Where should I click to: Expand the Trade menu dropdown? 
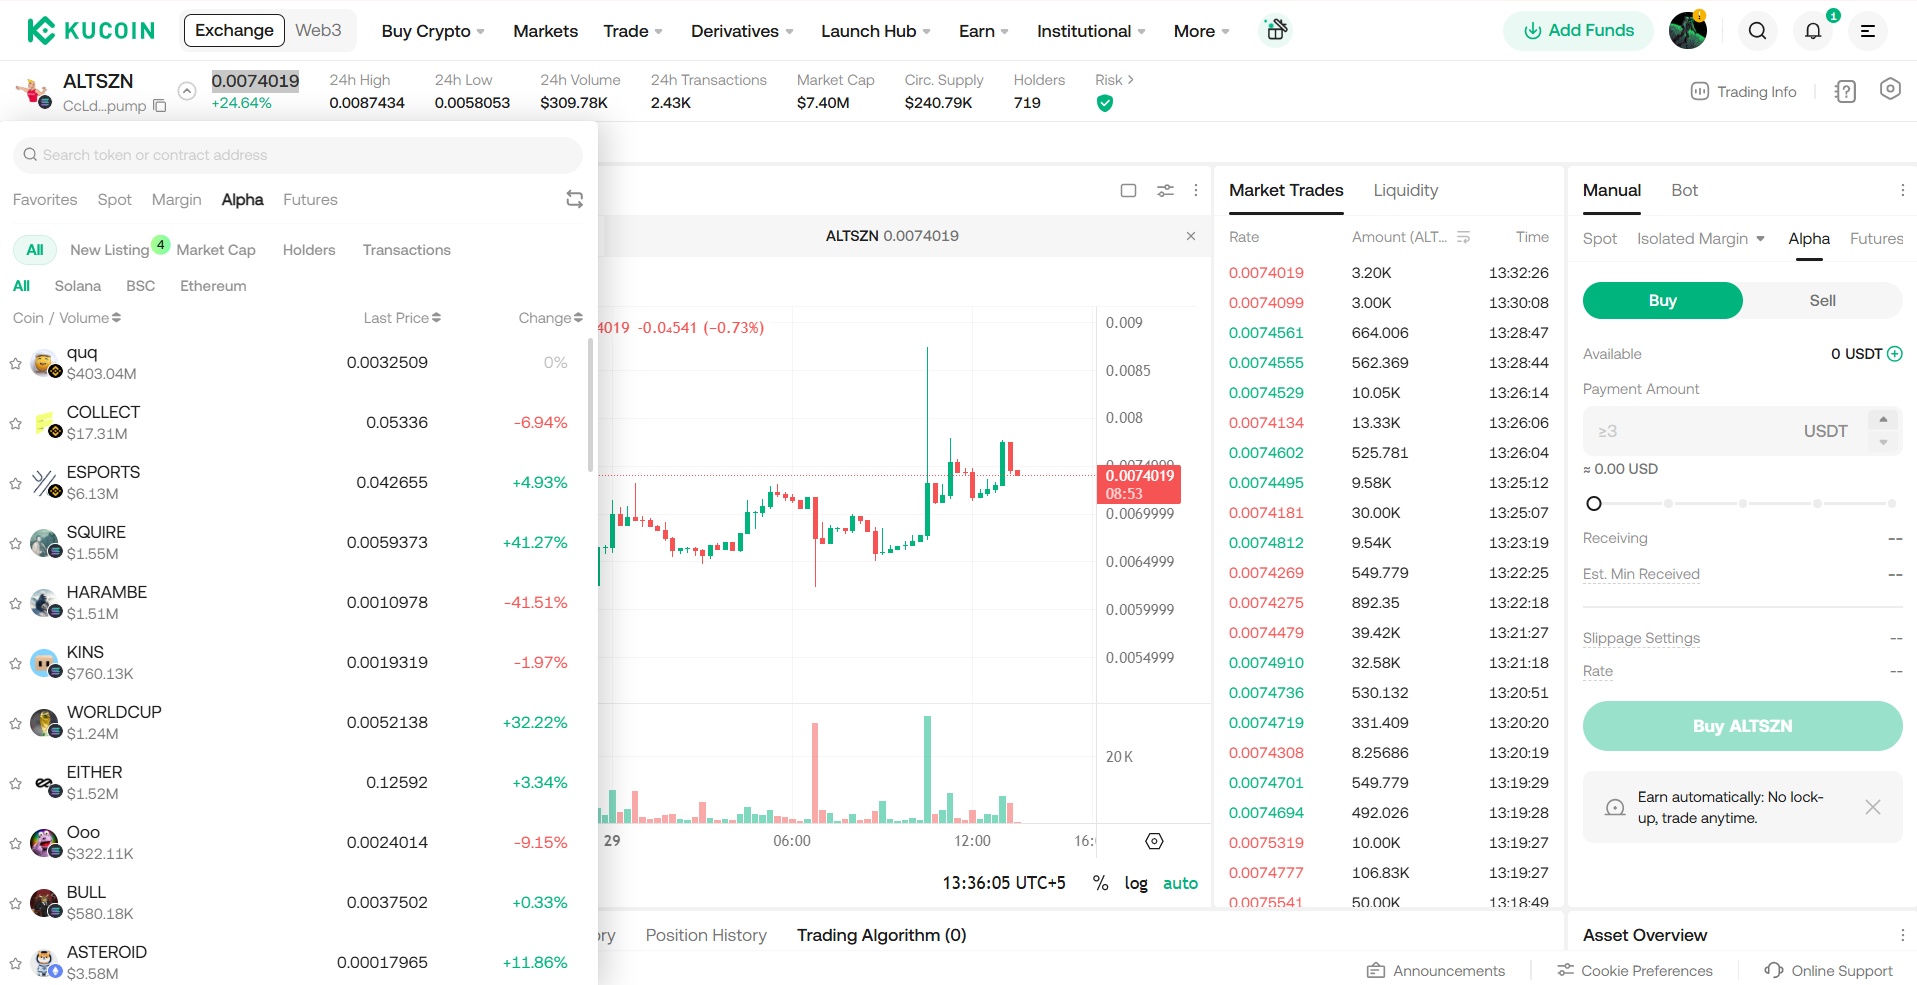[x=633, y=31]
